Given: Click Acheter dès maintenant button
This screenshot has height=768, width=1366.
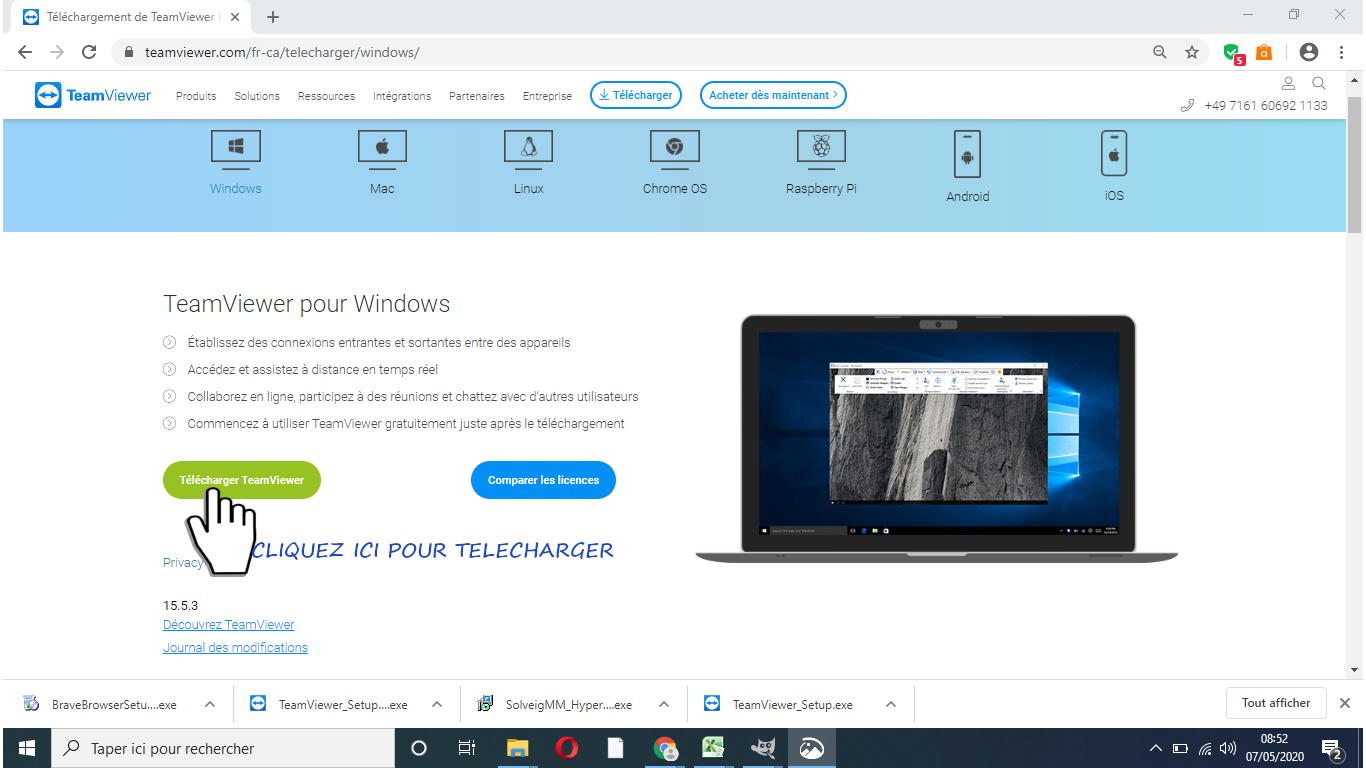Looking at the screenshot, I should (x=773, y=95).
